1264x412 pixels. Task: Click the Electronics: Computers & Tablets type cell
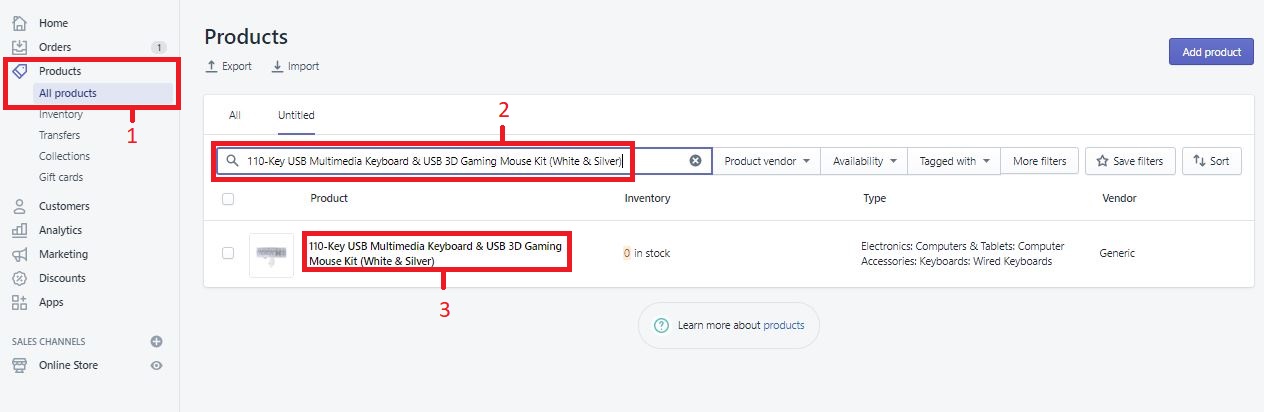(962, 253)
